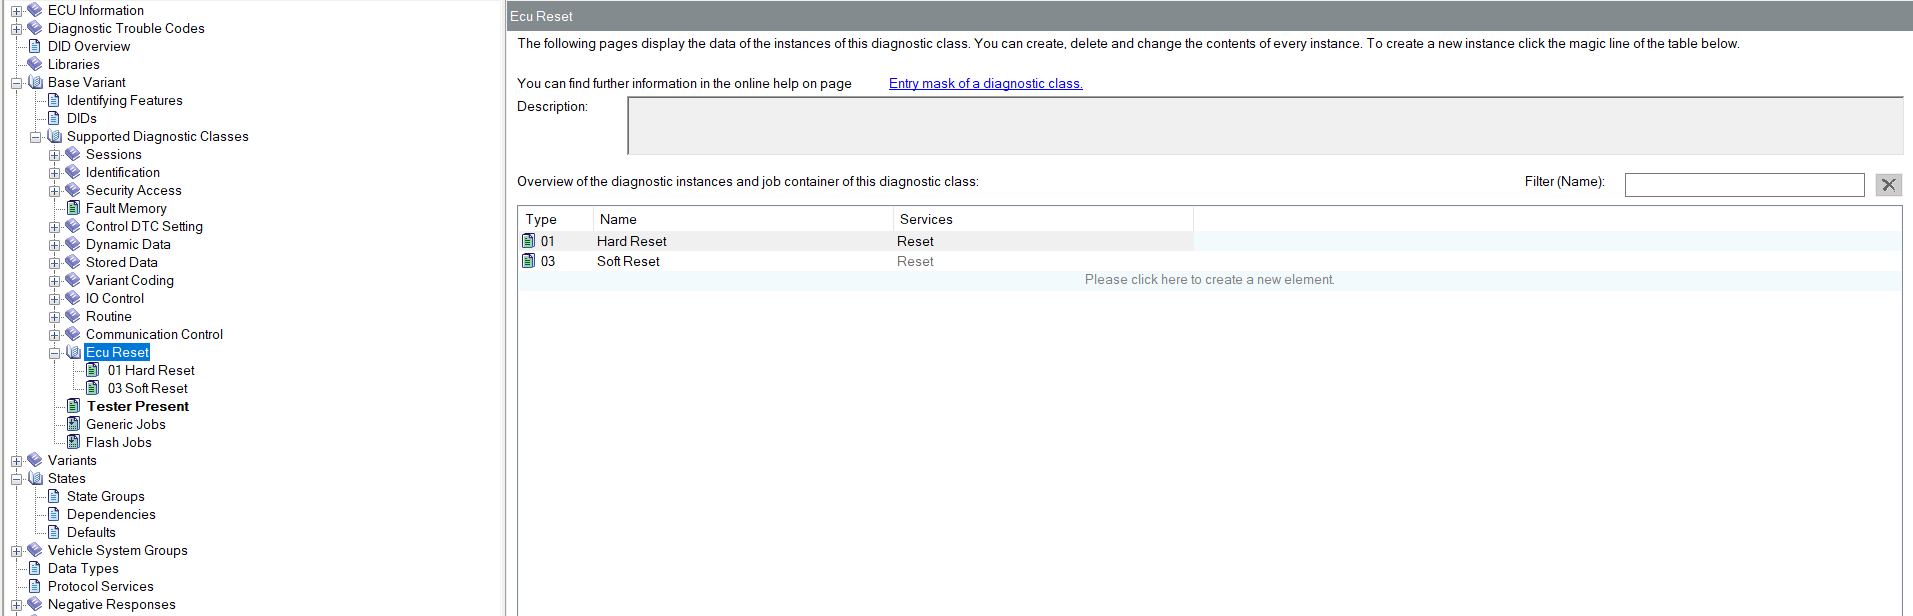The image size is (1913, 616).
Task: Click 'Please click here to create a new element'
Action: tap(1209, 280)
